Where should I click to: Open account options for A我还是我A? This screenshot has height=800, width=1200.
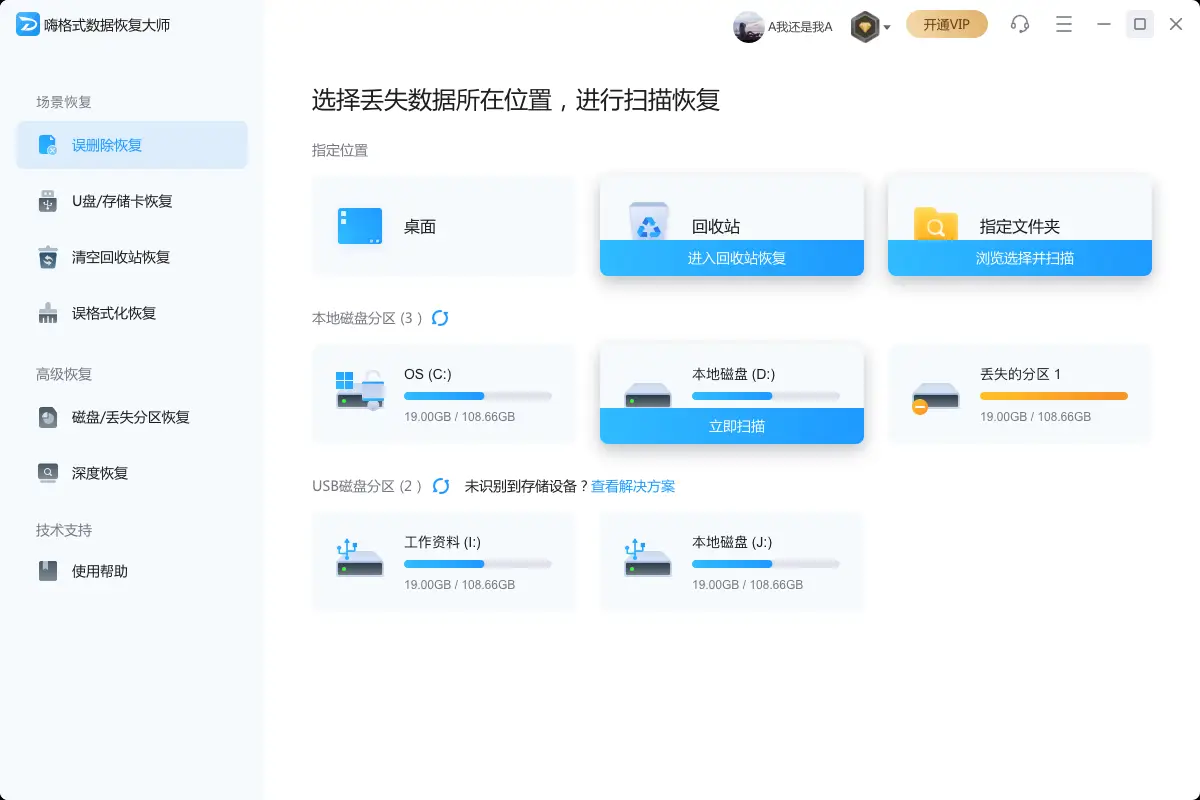(785, 26)
